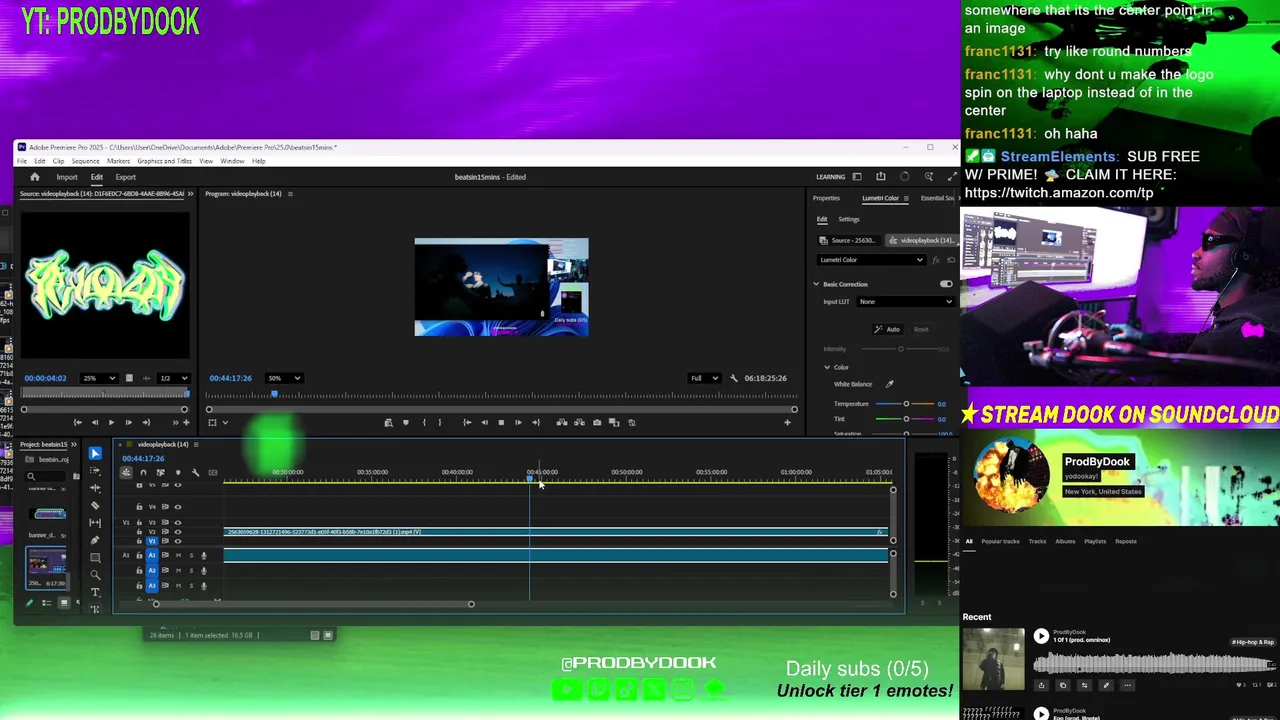Open the Quick Export share icon
This screenshot has height=720, width=1280.
tap(880, 177)
